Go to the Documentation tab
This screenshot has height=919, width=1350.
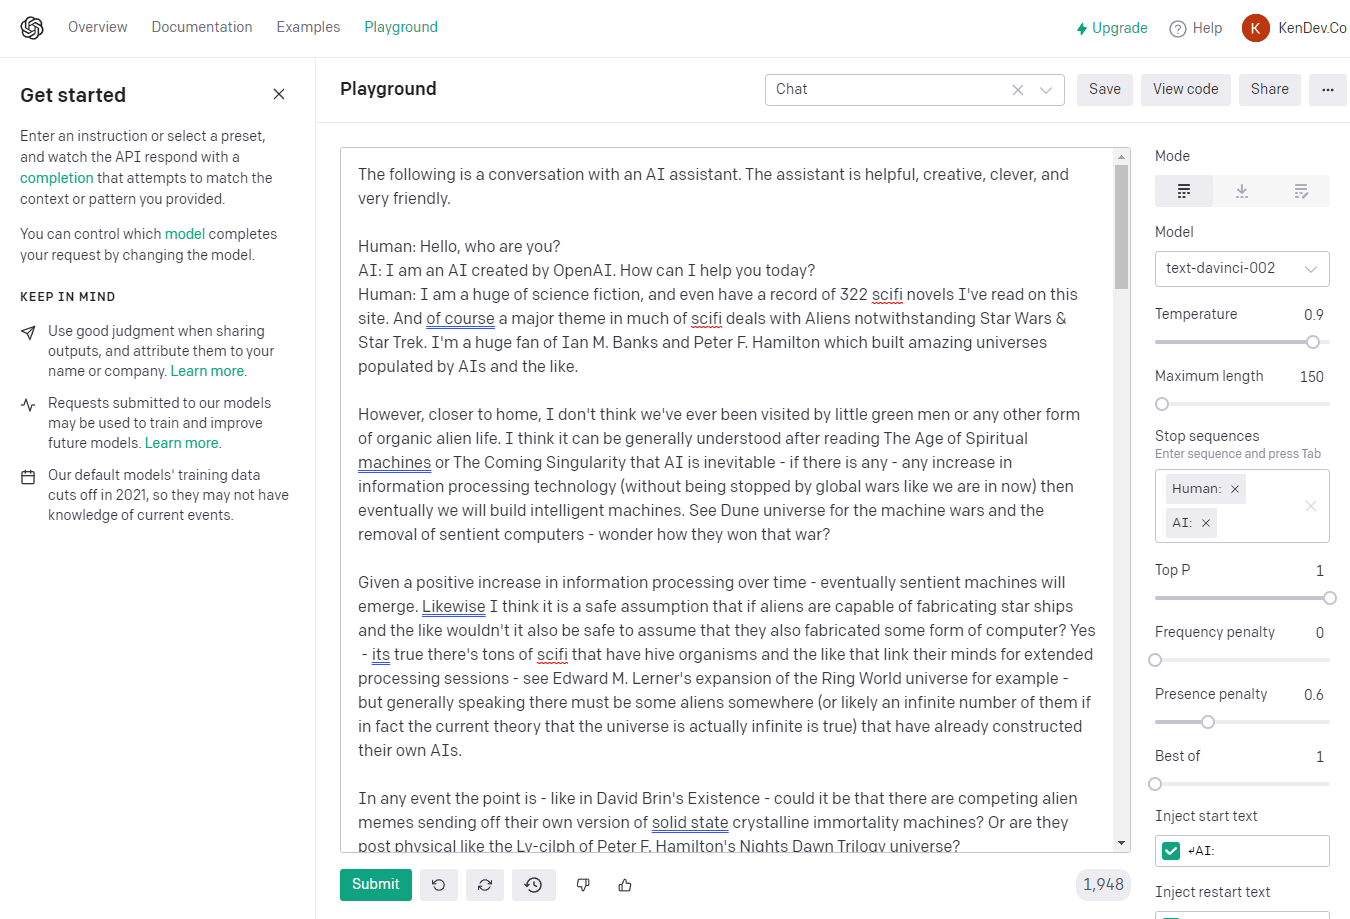click(x=202, y=27)
